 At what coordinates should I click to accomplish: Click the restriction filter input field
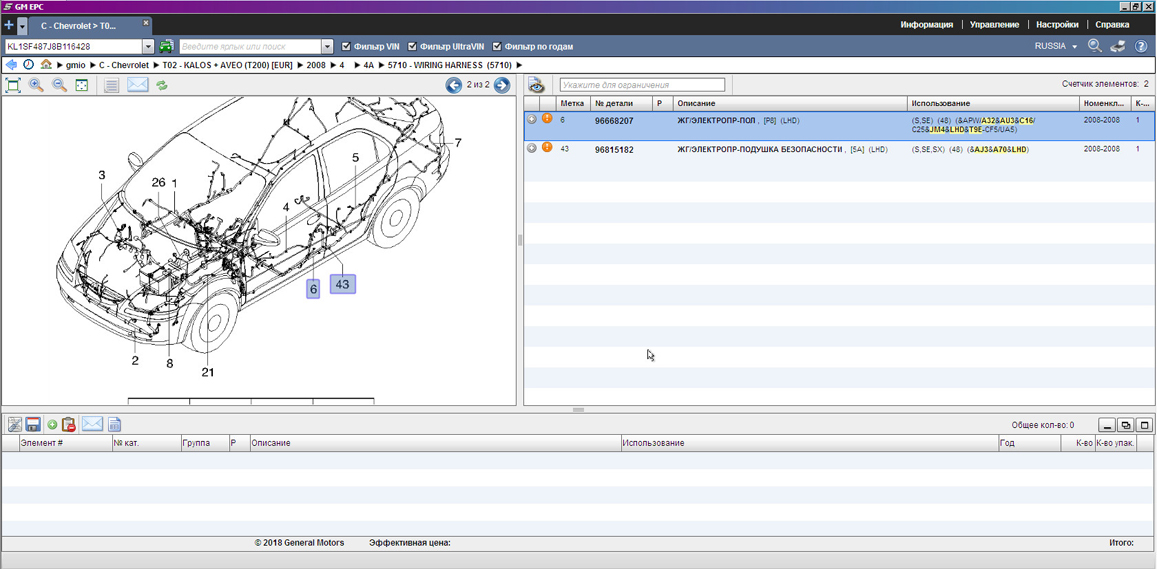click(642, 85)
